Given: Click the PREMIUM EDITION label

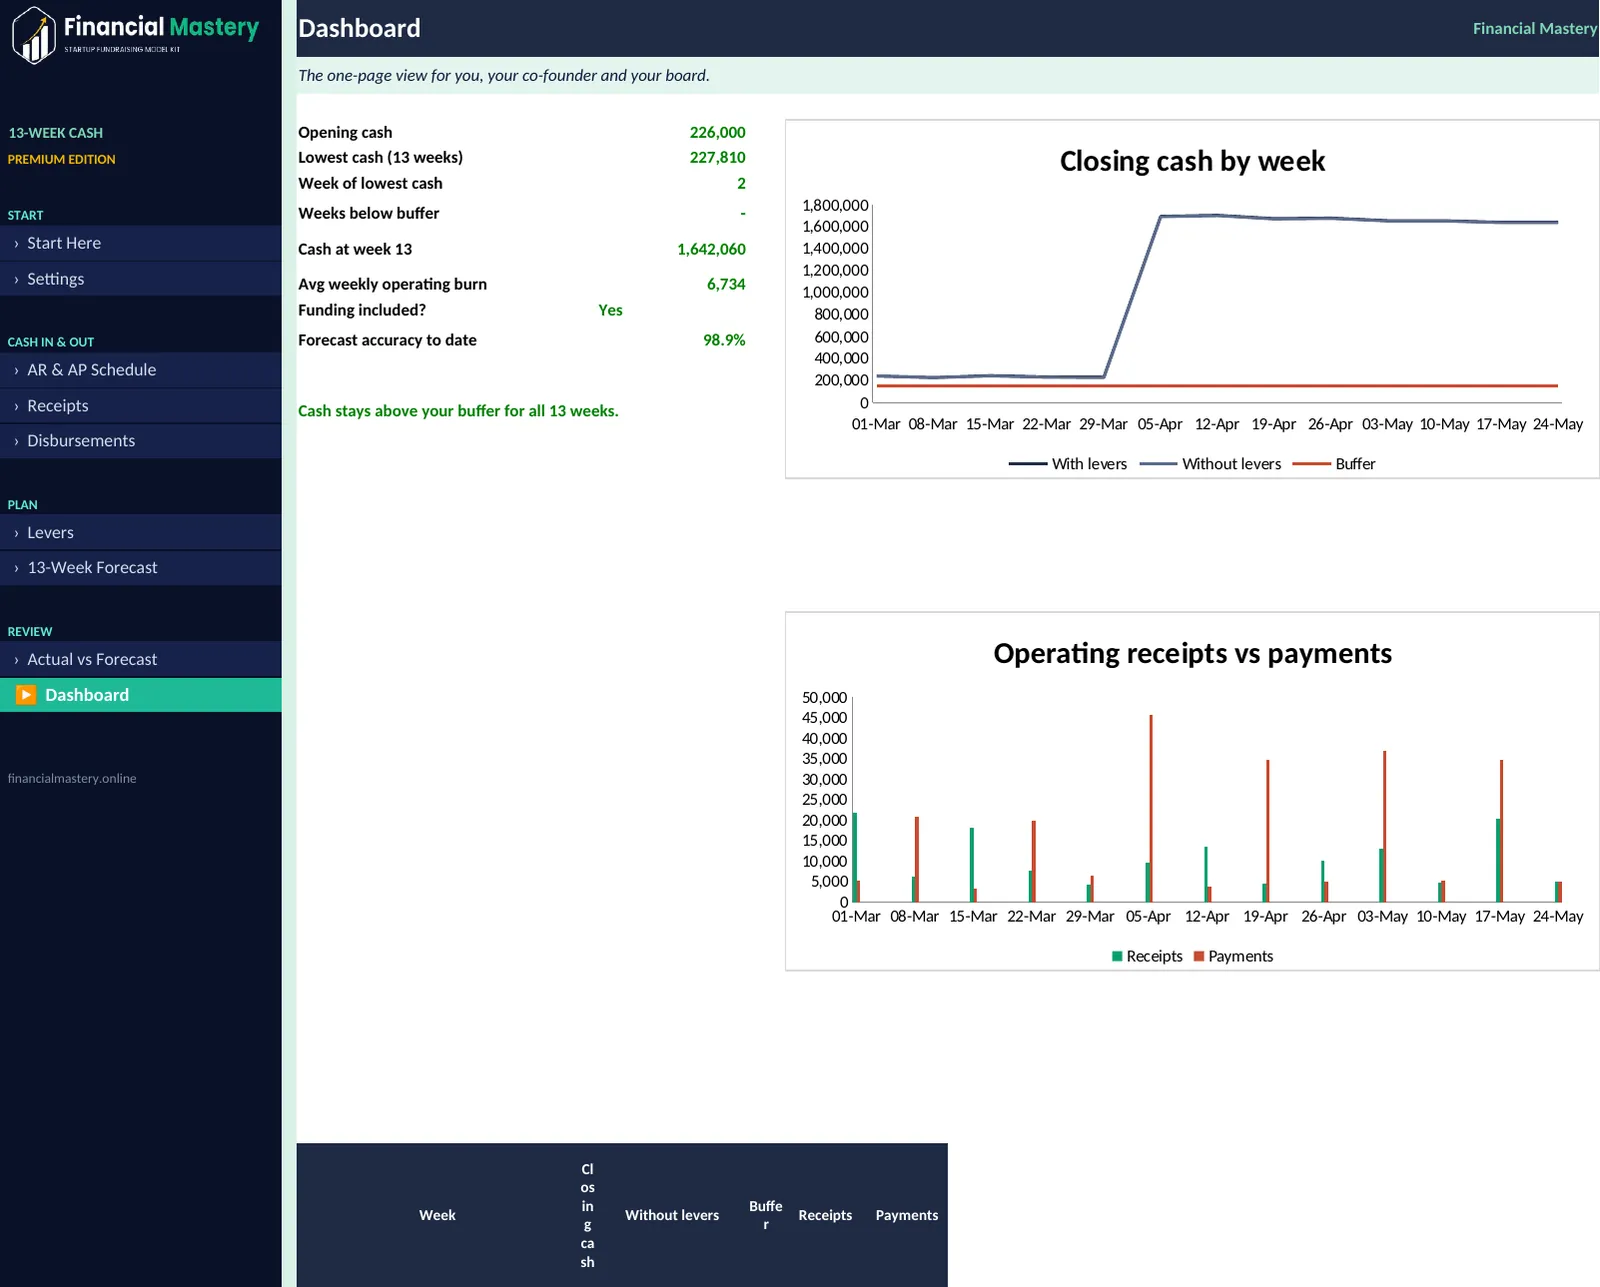Looking at the screenshot, I should coord(61,159).
